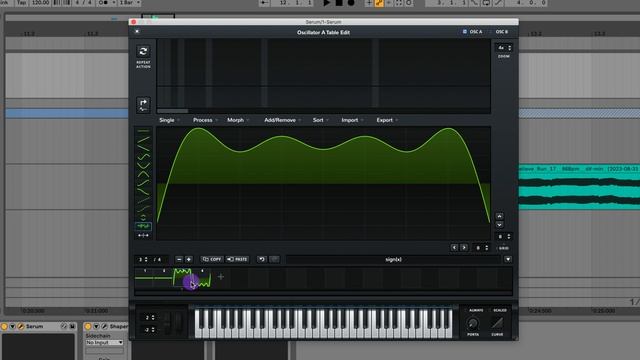Select OSC B in the table editor
Viewport: 640px width, 360px height.
point(502,31)
